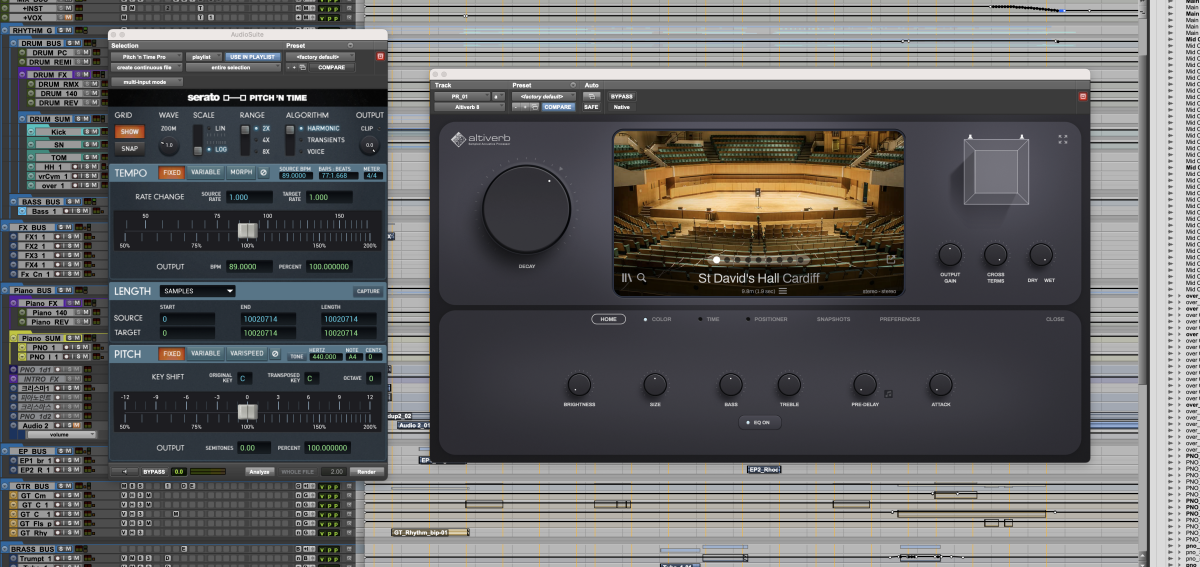Open the multi-input mode dropdown
The width and height of the screenshot is (1200, 567).
[x=146, y=81]
